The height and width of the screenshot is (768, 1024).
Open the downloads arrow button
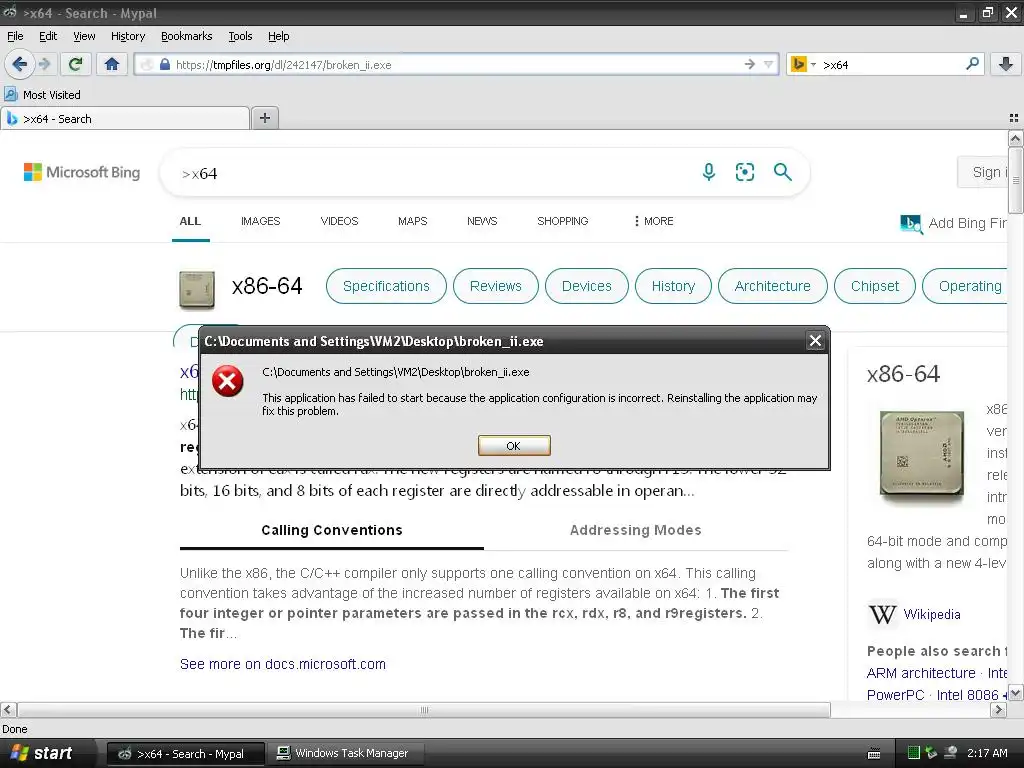pos(1006,64)
